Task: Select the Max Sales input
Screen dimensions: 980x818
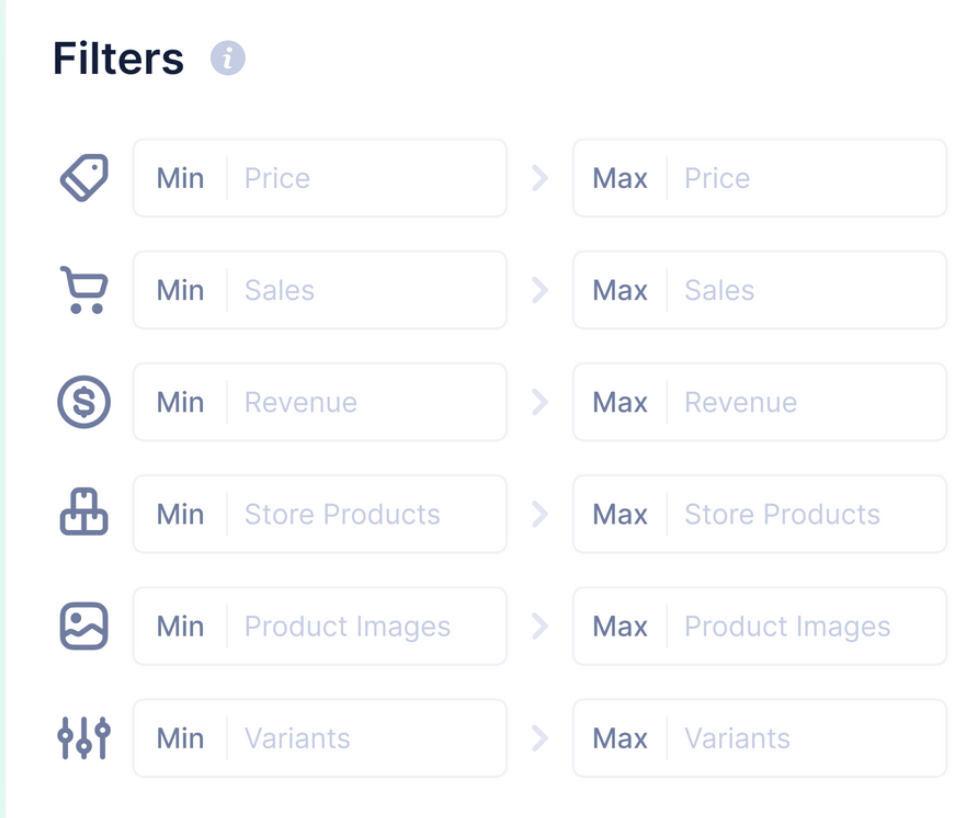Action: [x=759, y=290]
